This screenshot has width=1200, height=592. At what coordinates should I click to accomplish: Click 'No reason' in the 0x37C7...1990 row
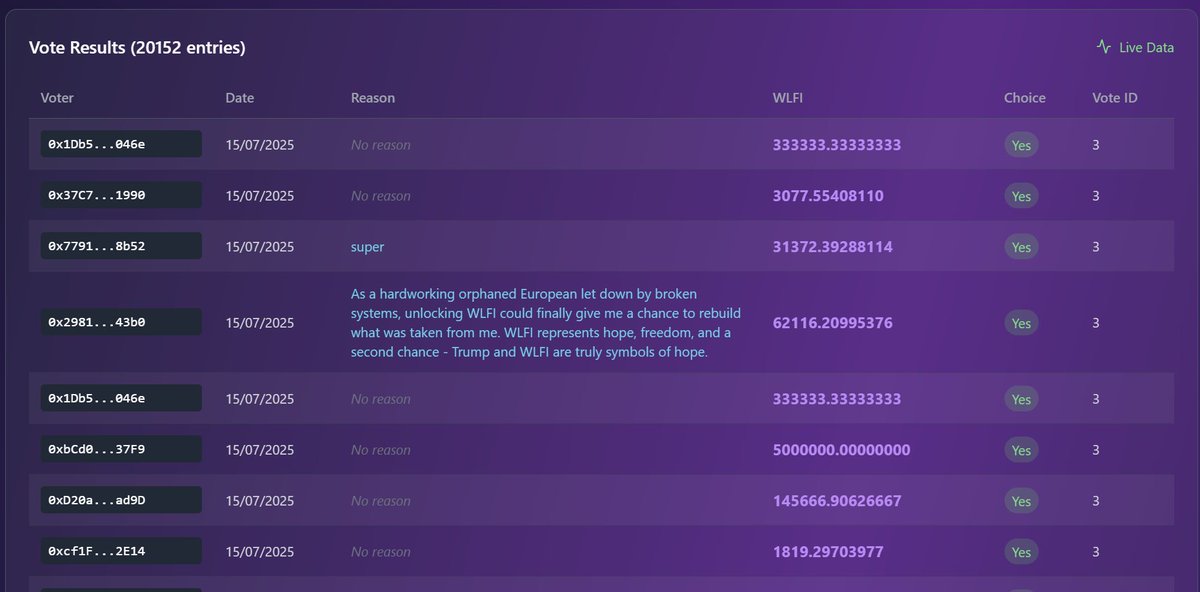click(380, 196)
